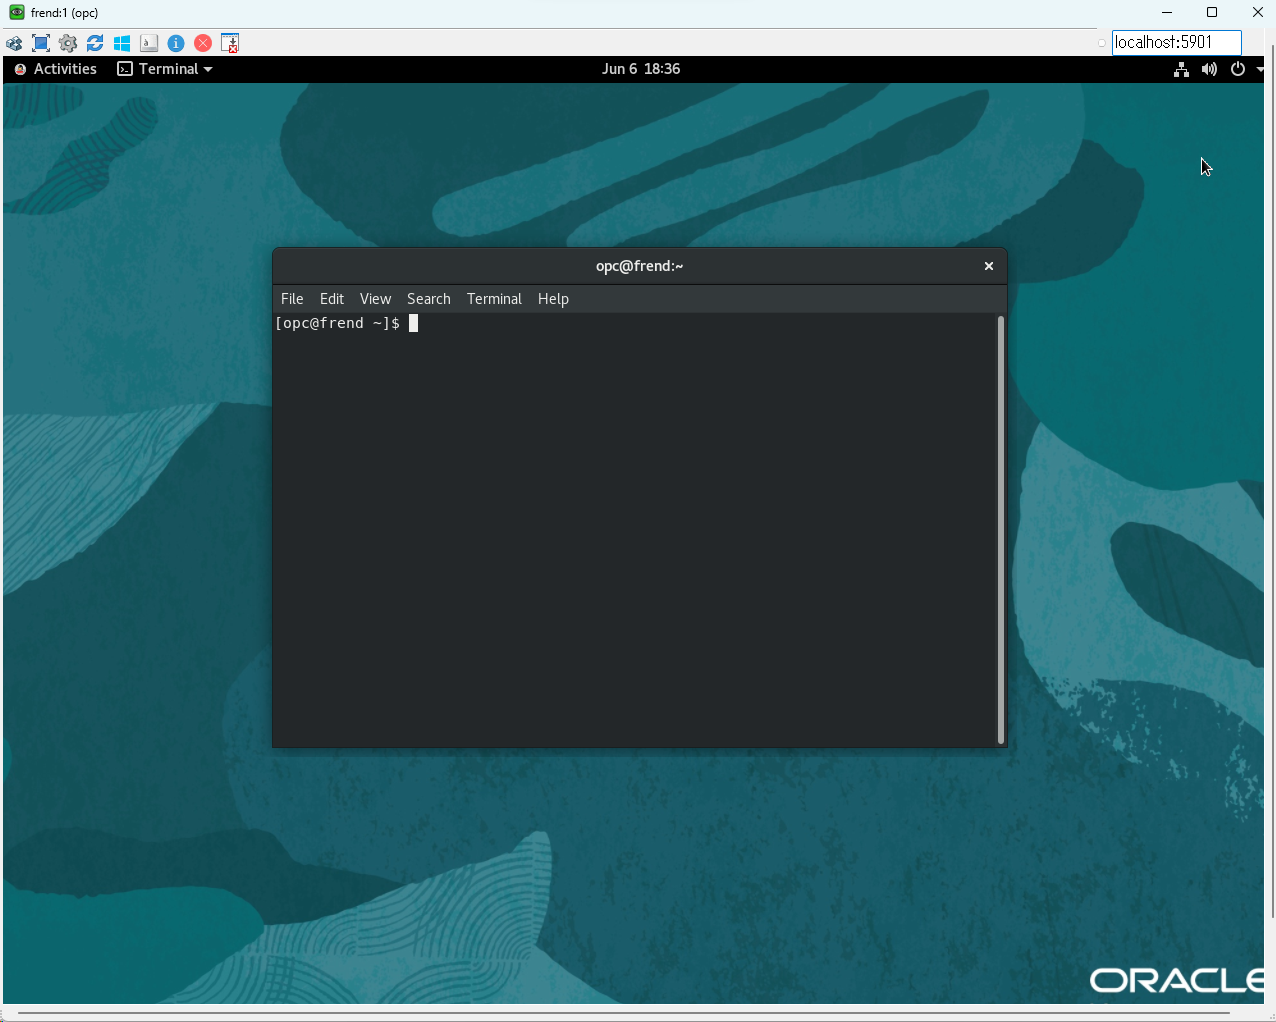The image size is (1276, 1022).
Task: Open connection options gear icon
Action: pyautogui.click(x=68, y=43)
